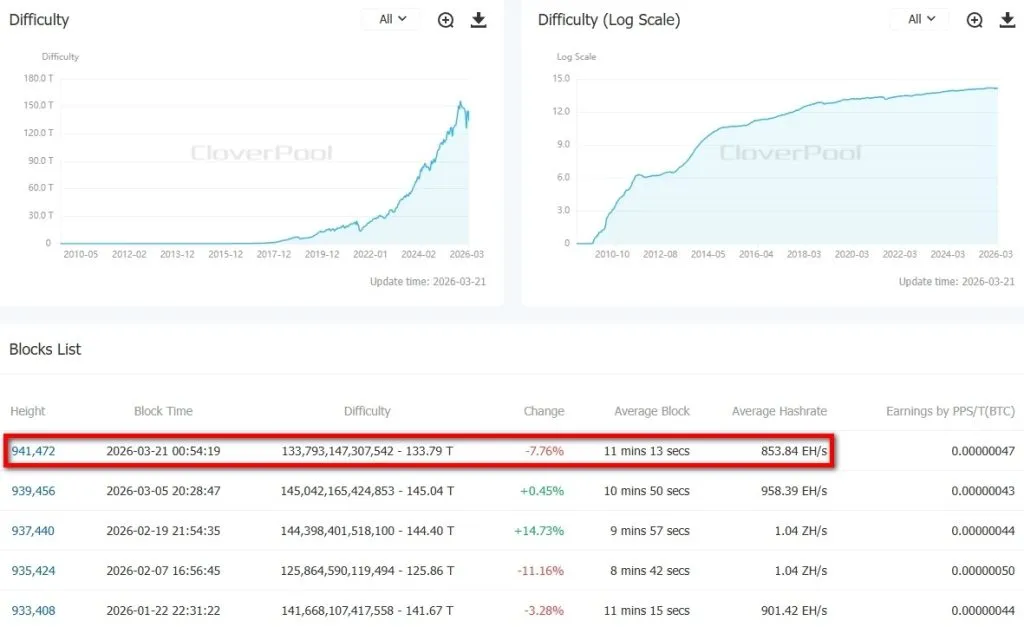Download the Difficulty Log Scale chart
Viewport: 1024px width, 627px height.
(x=1007, y=20)
